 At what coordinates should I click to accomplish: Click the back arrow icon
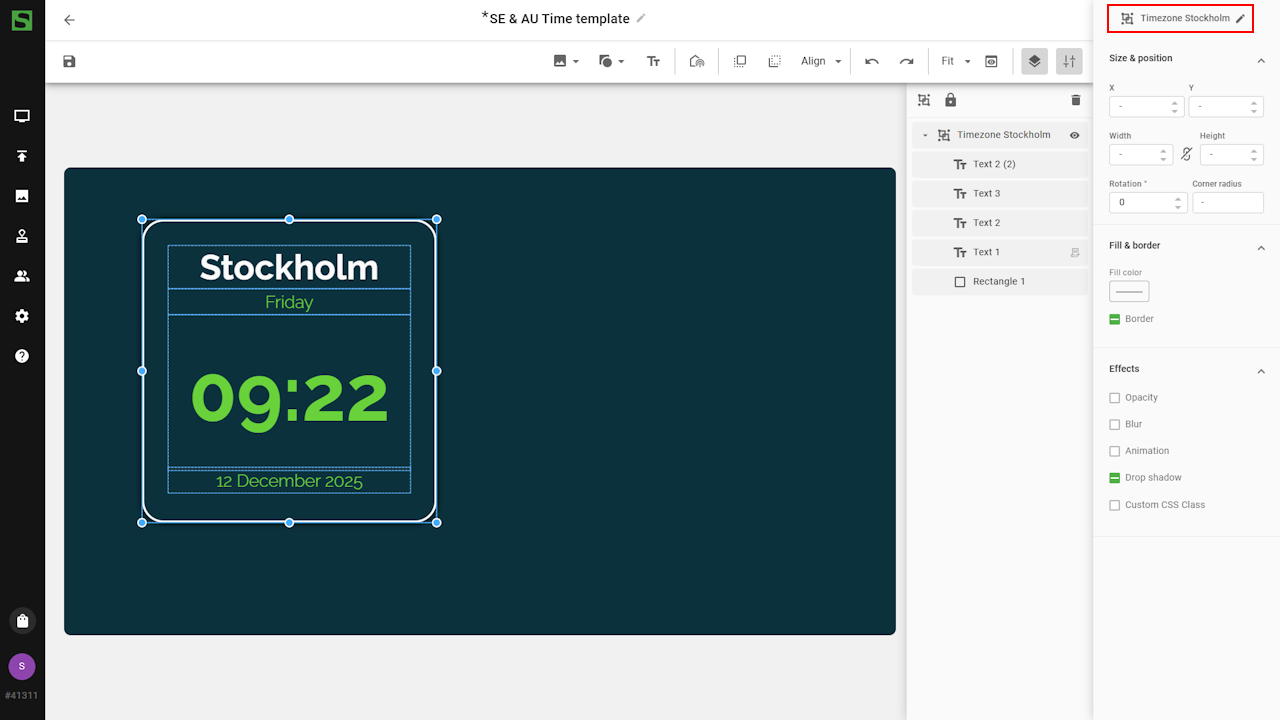69,19
